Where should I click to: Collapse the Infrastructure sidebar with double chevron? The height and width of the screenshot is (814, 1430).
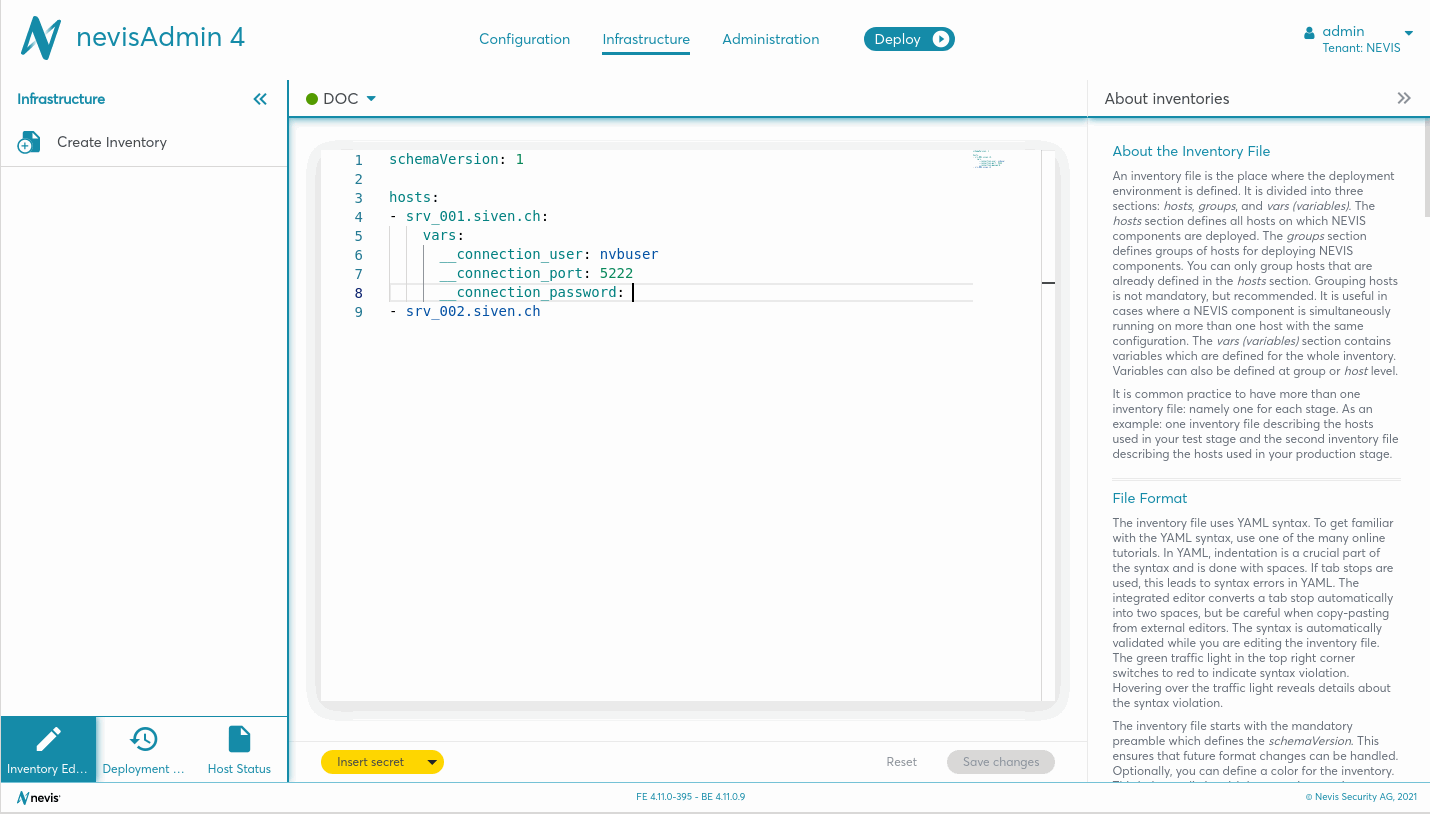pos(260,99)
